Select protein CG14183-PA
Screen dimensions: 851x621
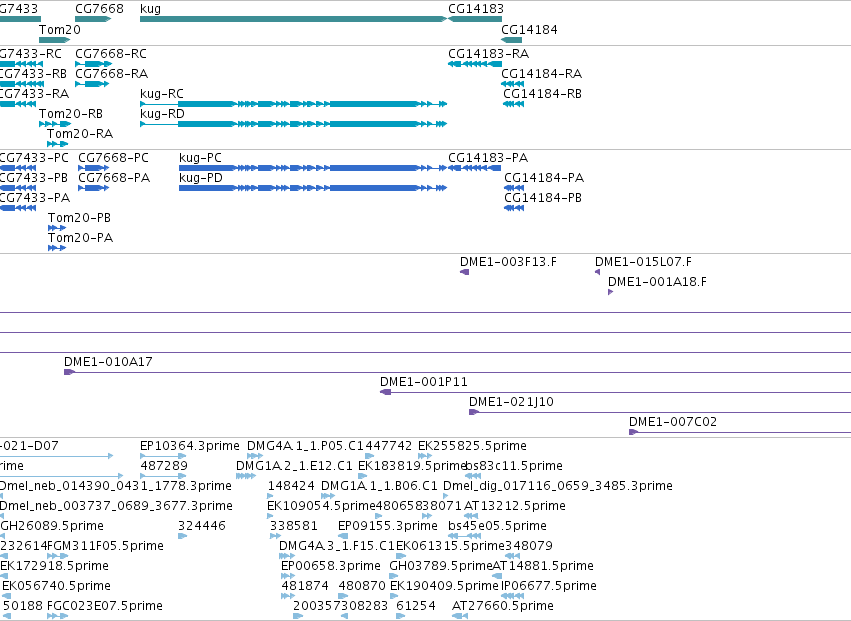pyautogui.click(x=474, y=168)
